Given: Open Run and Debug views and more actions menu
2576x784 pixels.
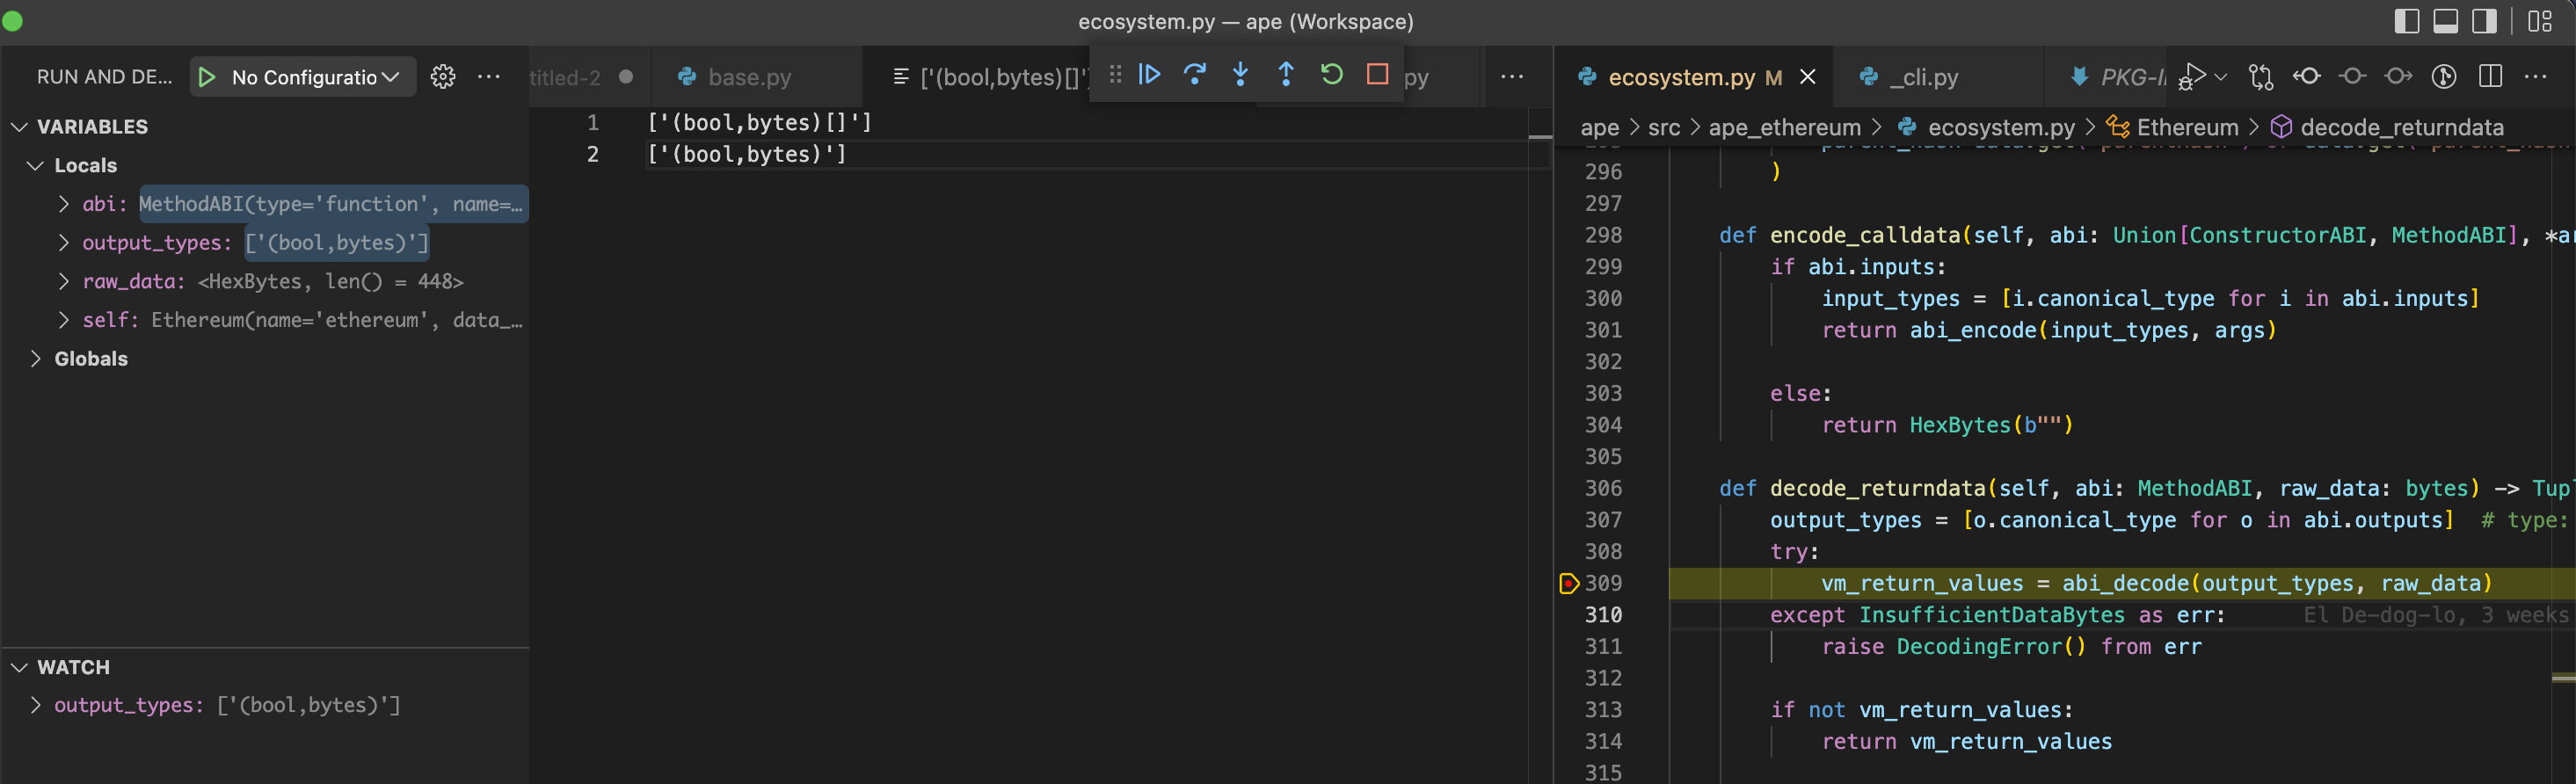Looking at the screenshot, I should coord(489,77).
